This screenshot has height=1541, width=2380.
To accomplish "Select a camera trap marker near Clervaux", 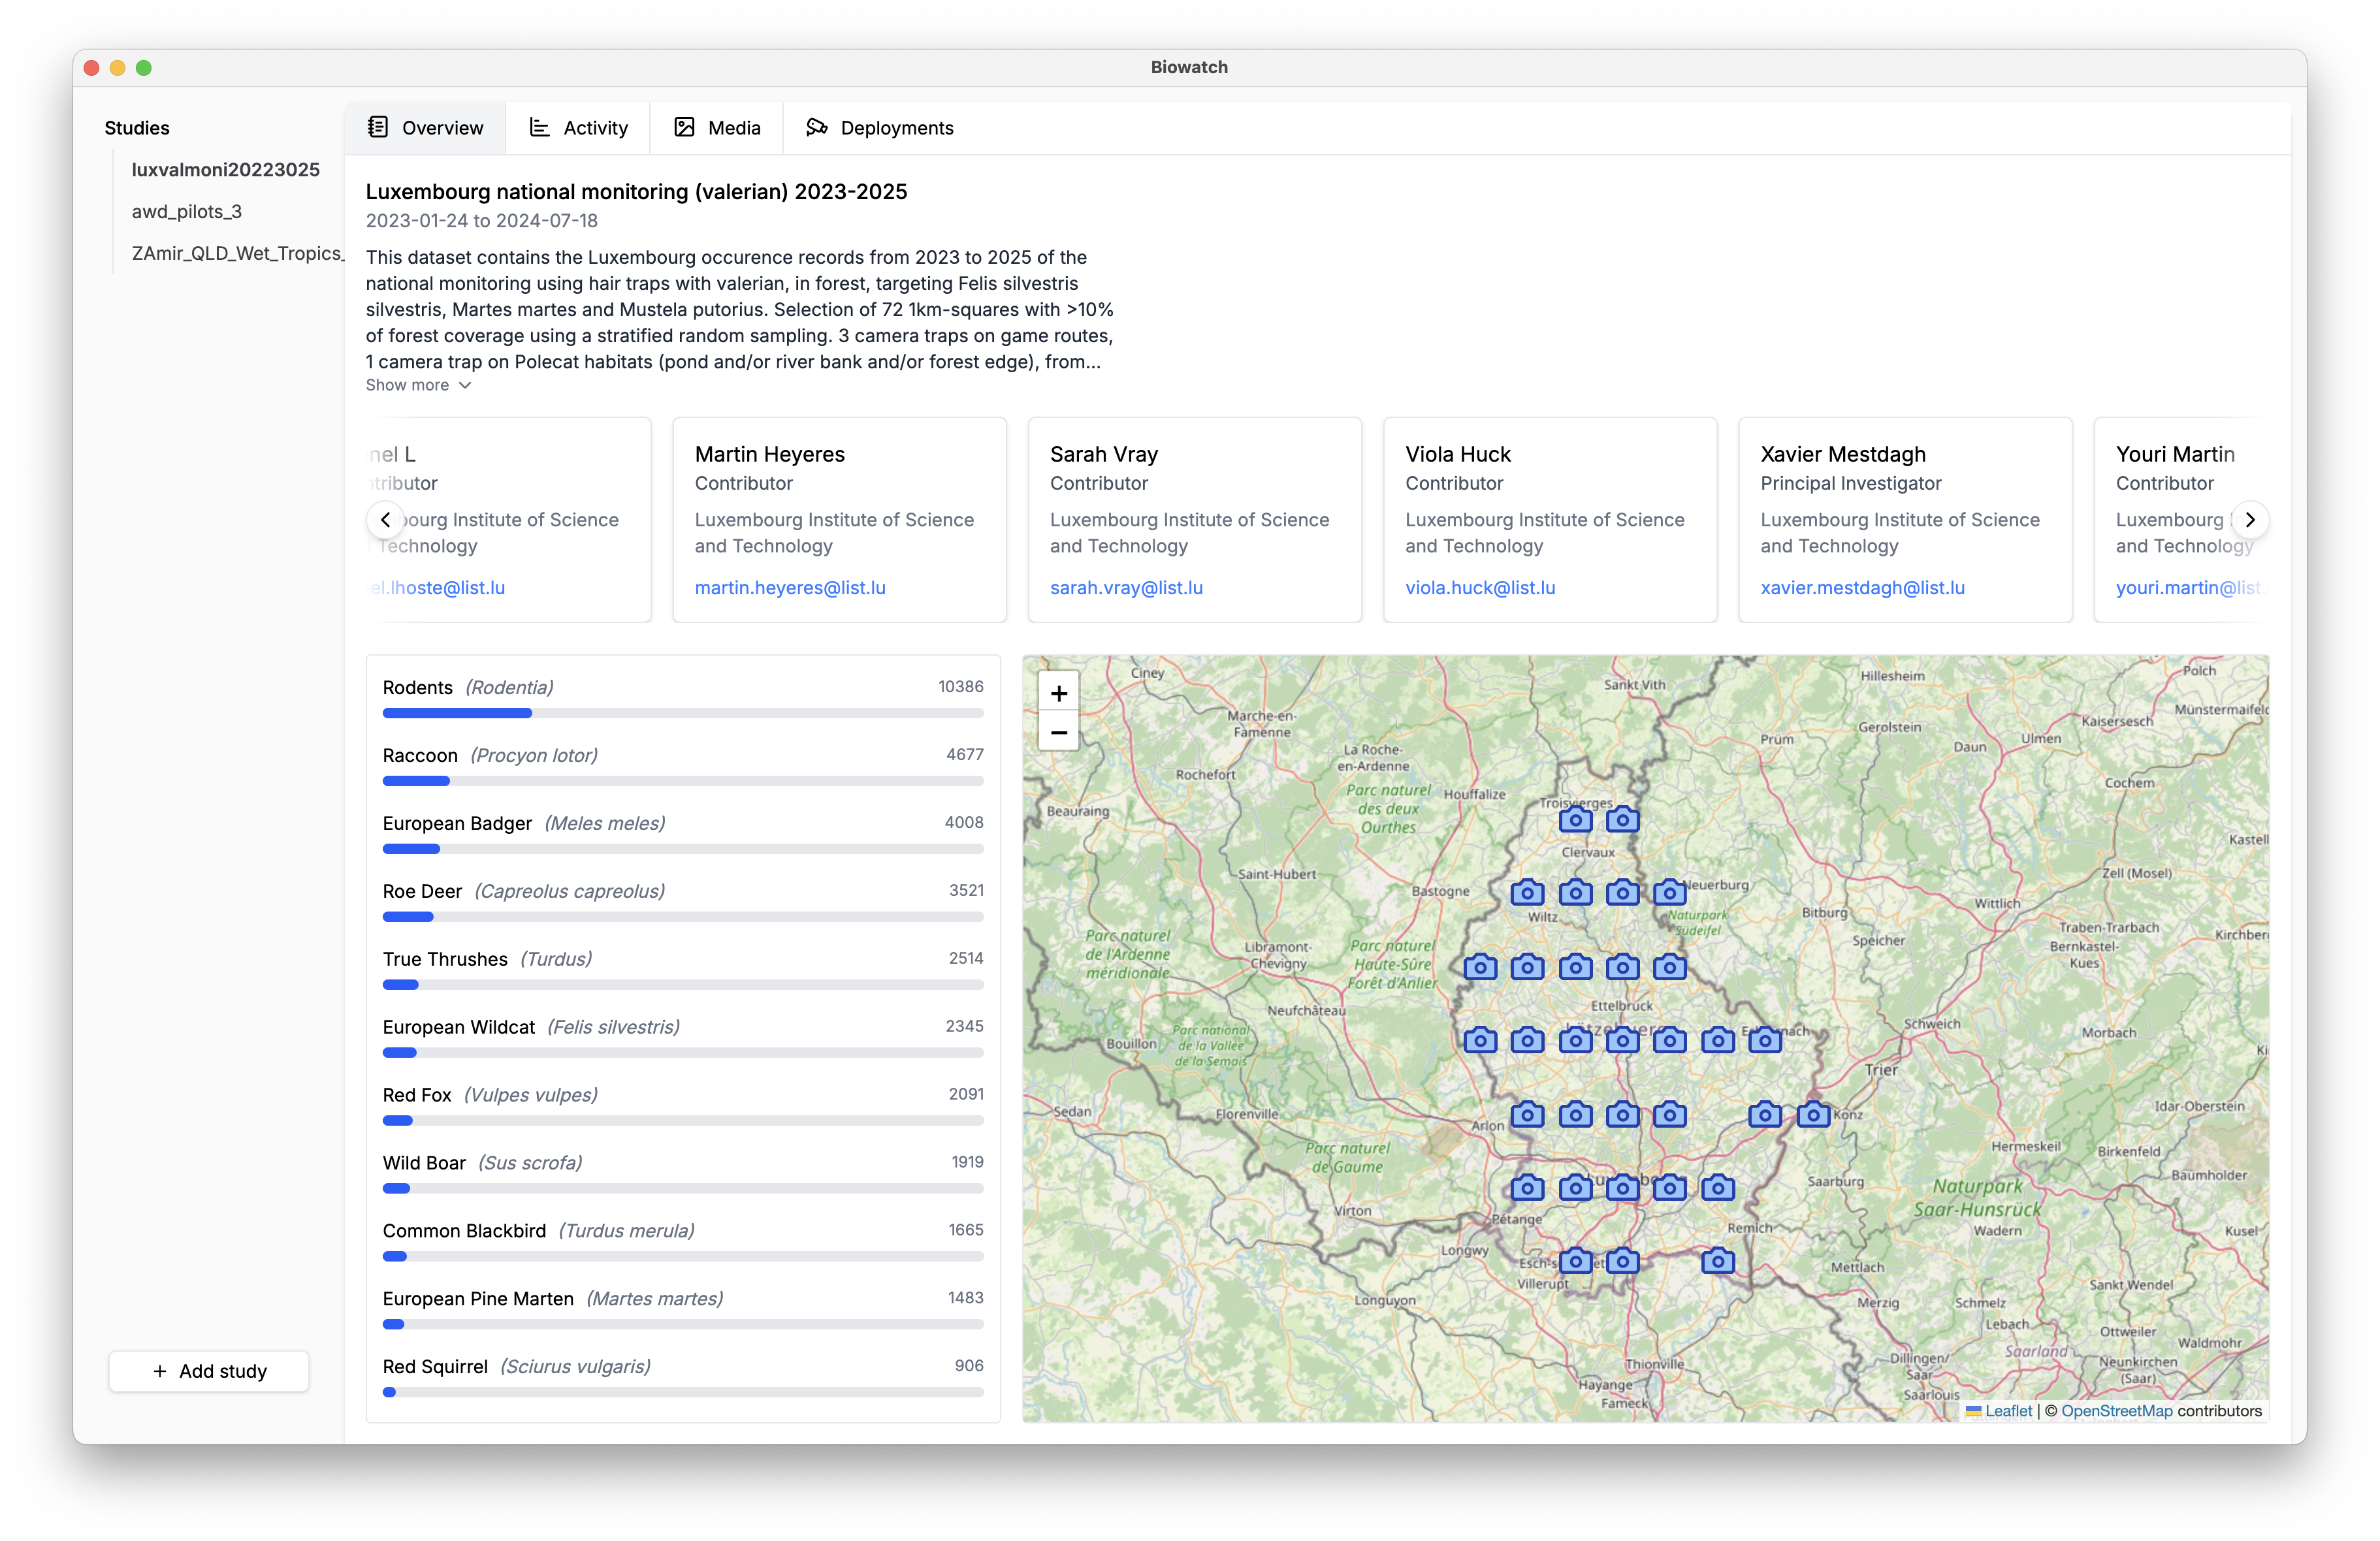I will tap(1575, 820).
